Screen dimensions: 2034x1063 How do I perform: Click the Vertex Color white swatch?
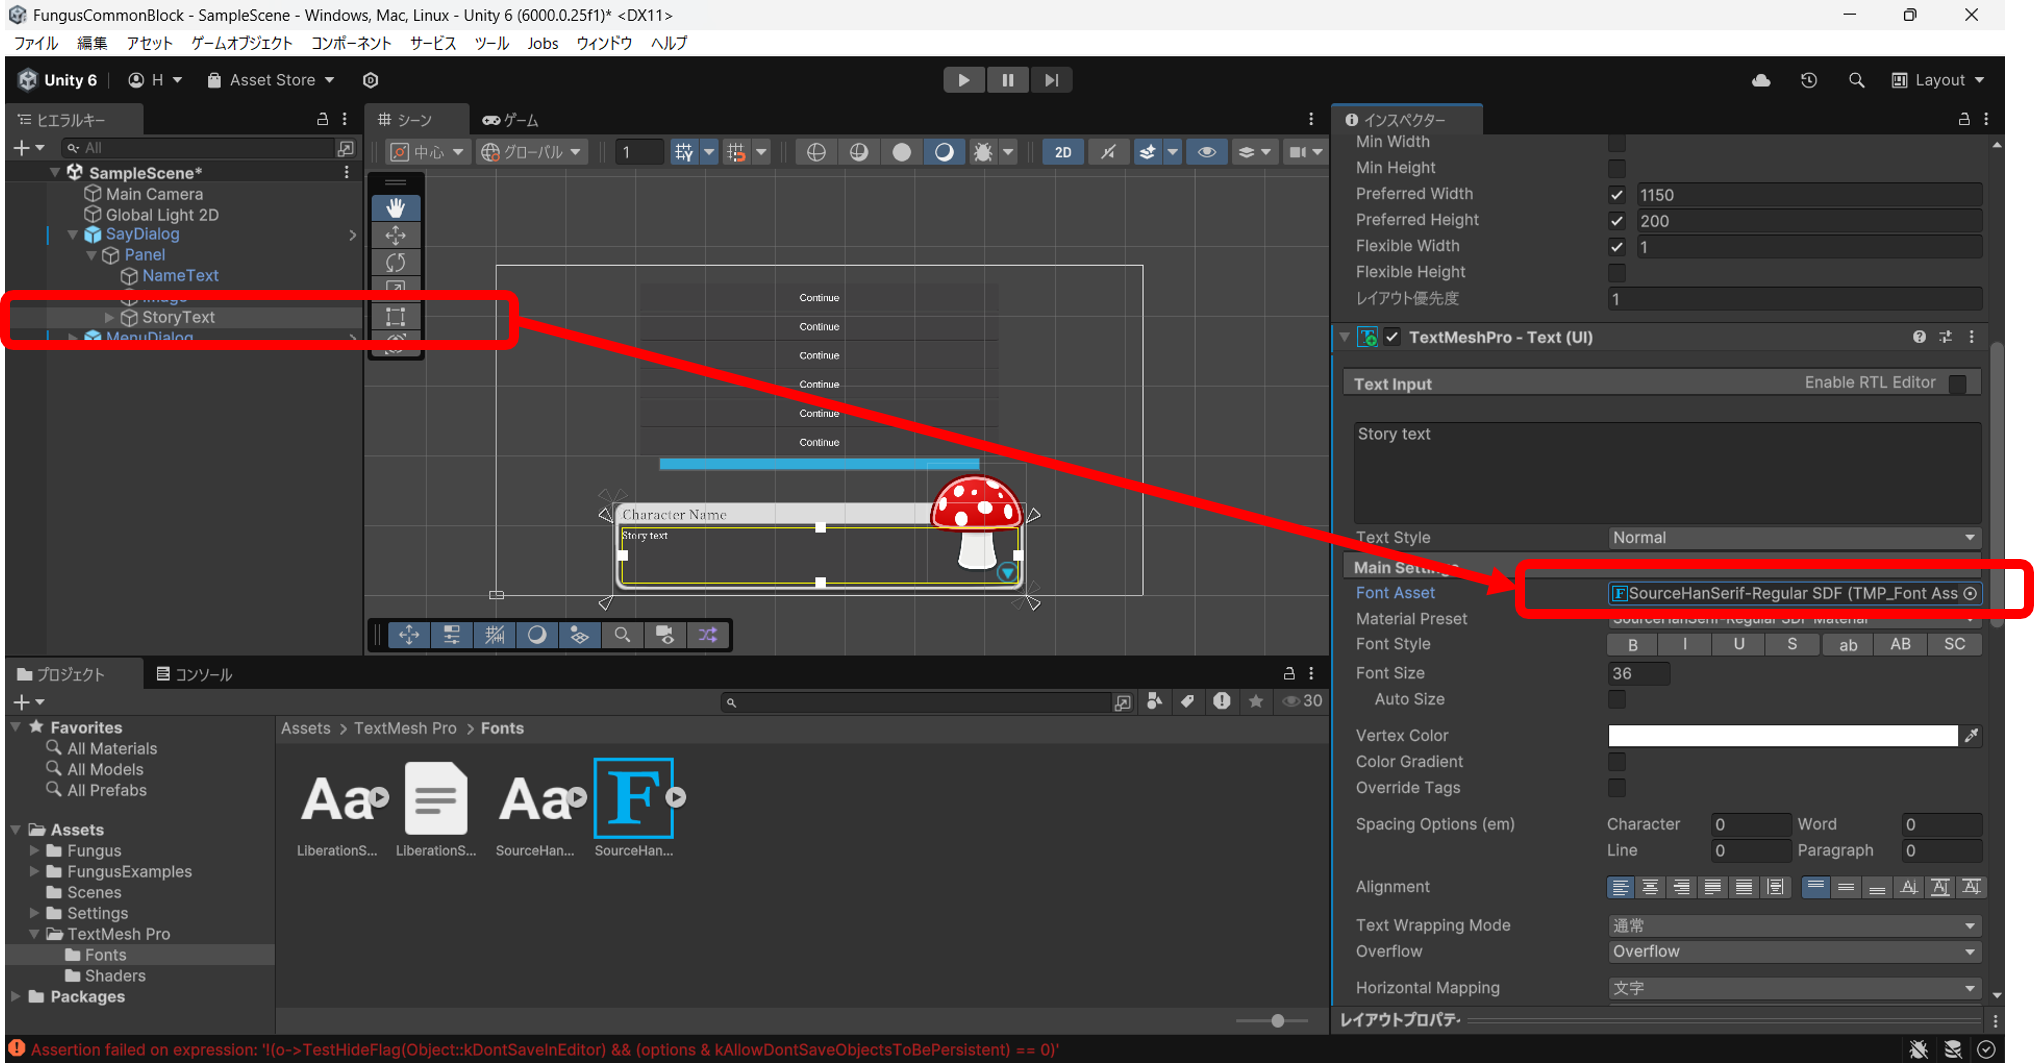click(1783, 735)
